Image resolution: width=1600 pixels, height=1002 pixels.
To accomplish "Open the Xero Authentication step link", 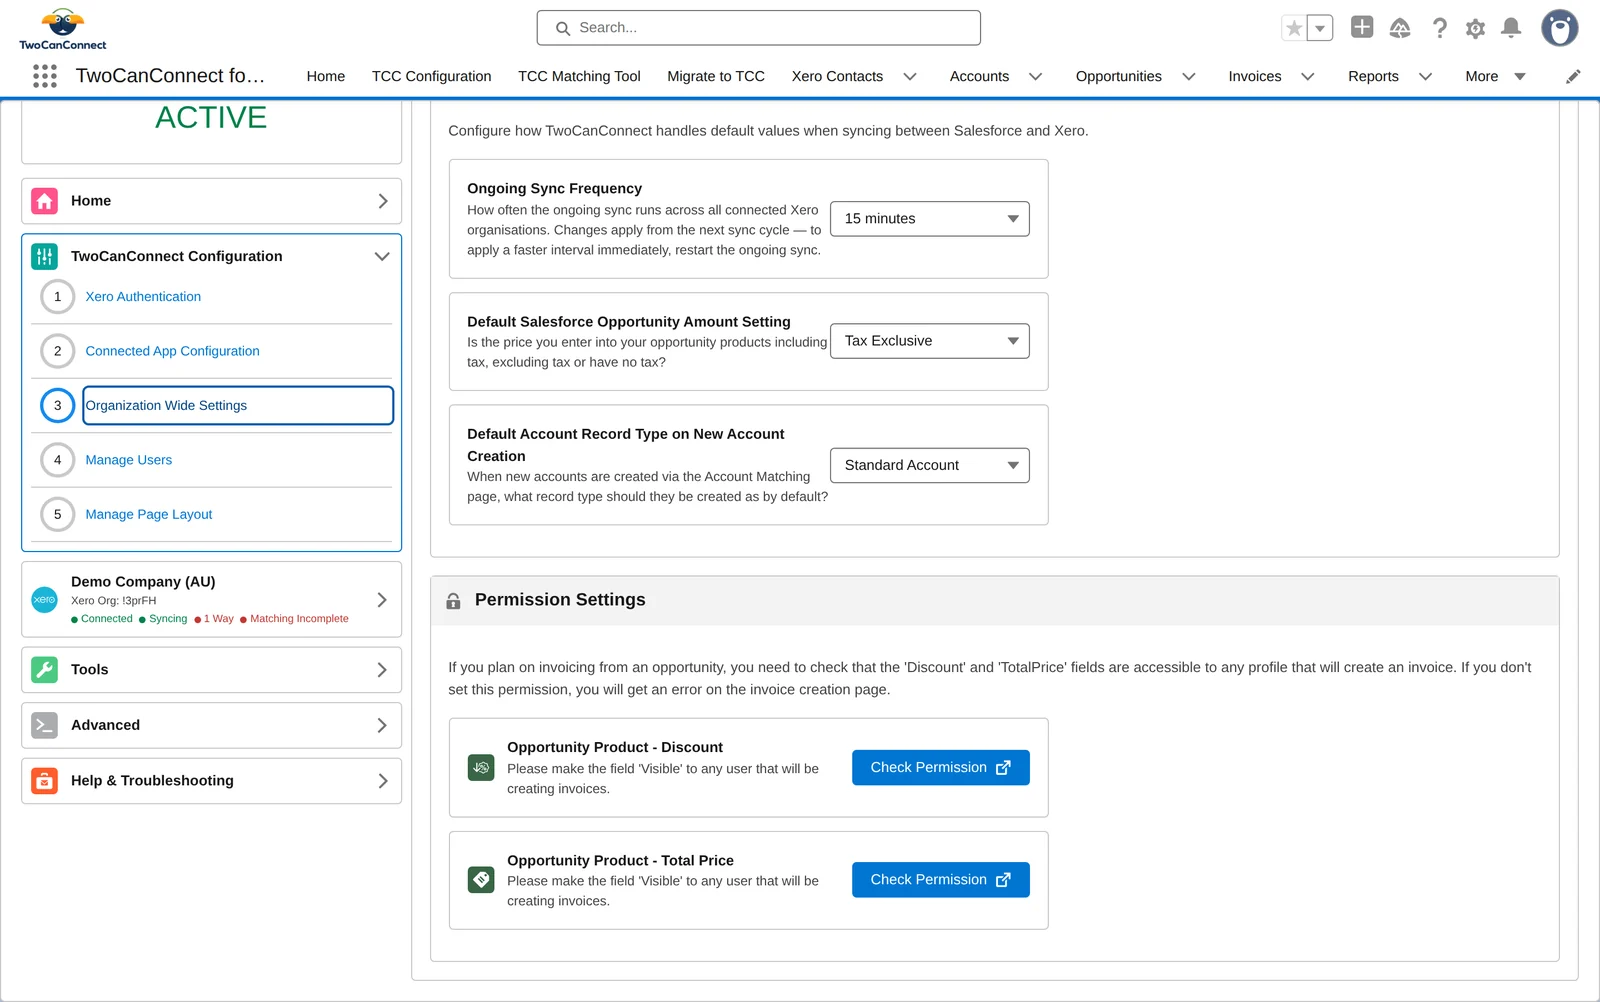I will pyautogui.click(x=143, y=297).
